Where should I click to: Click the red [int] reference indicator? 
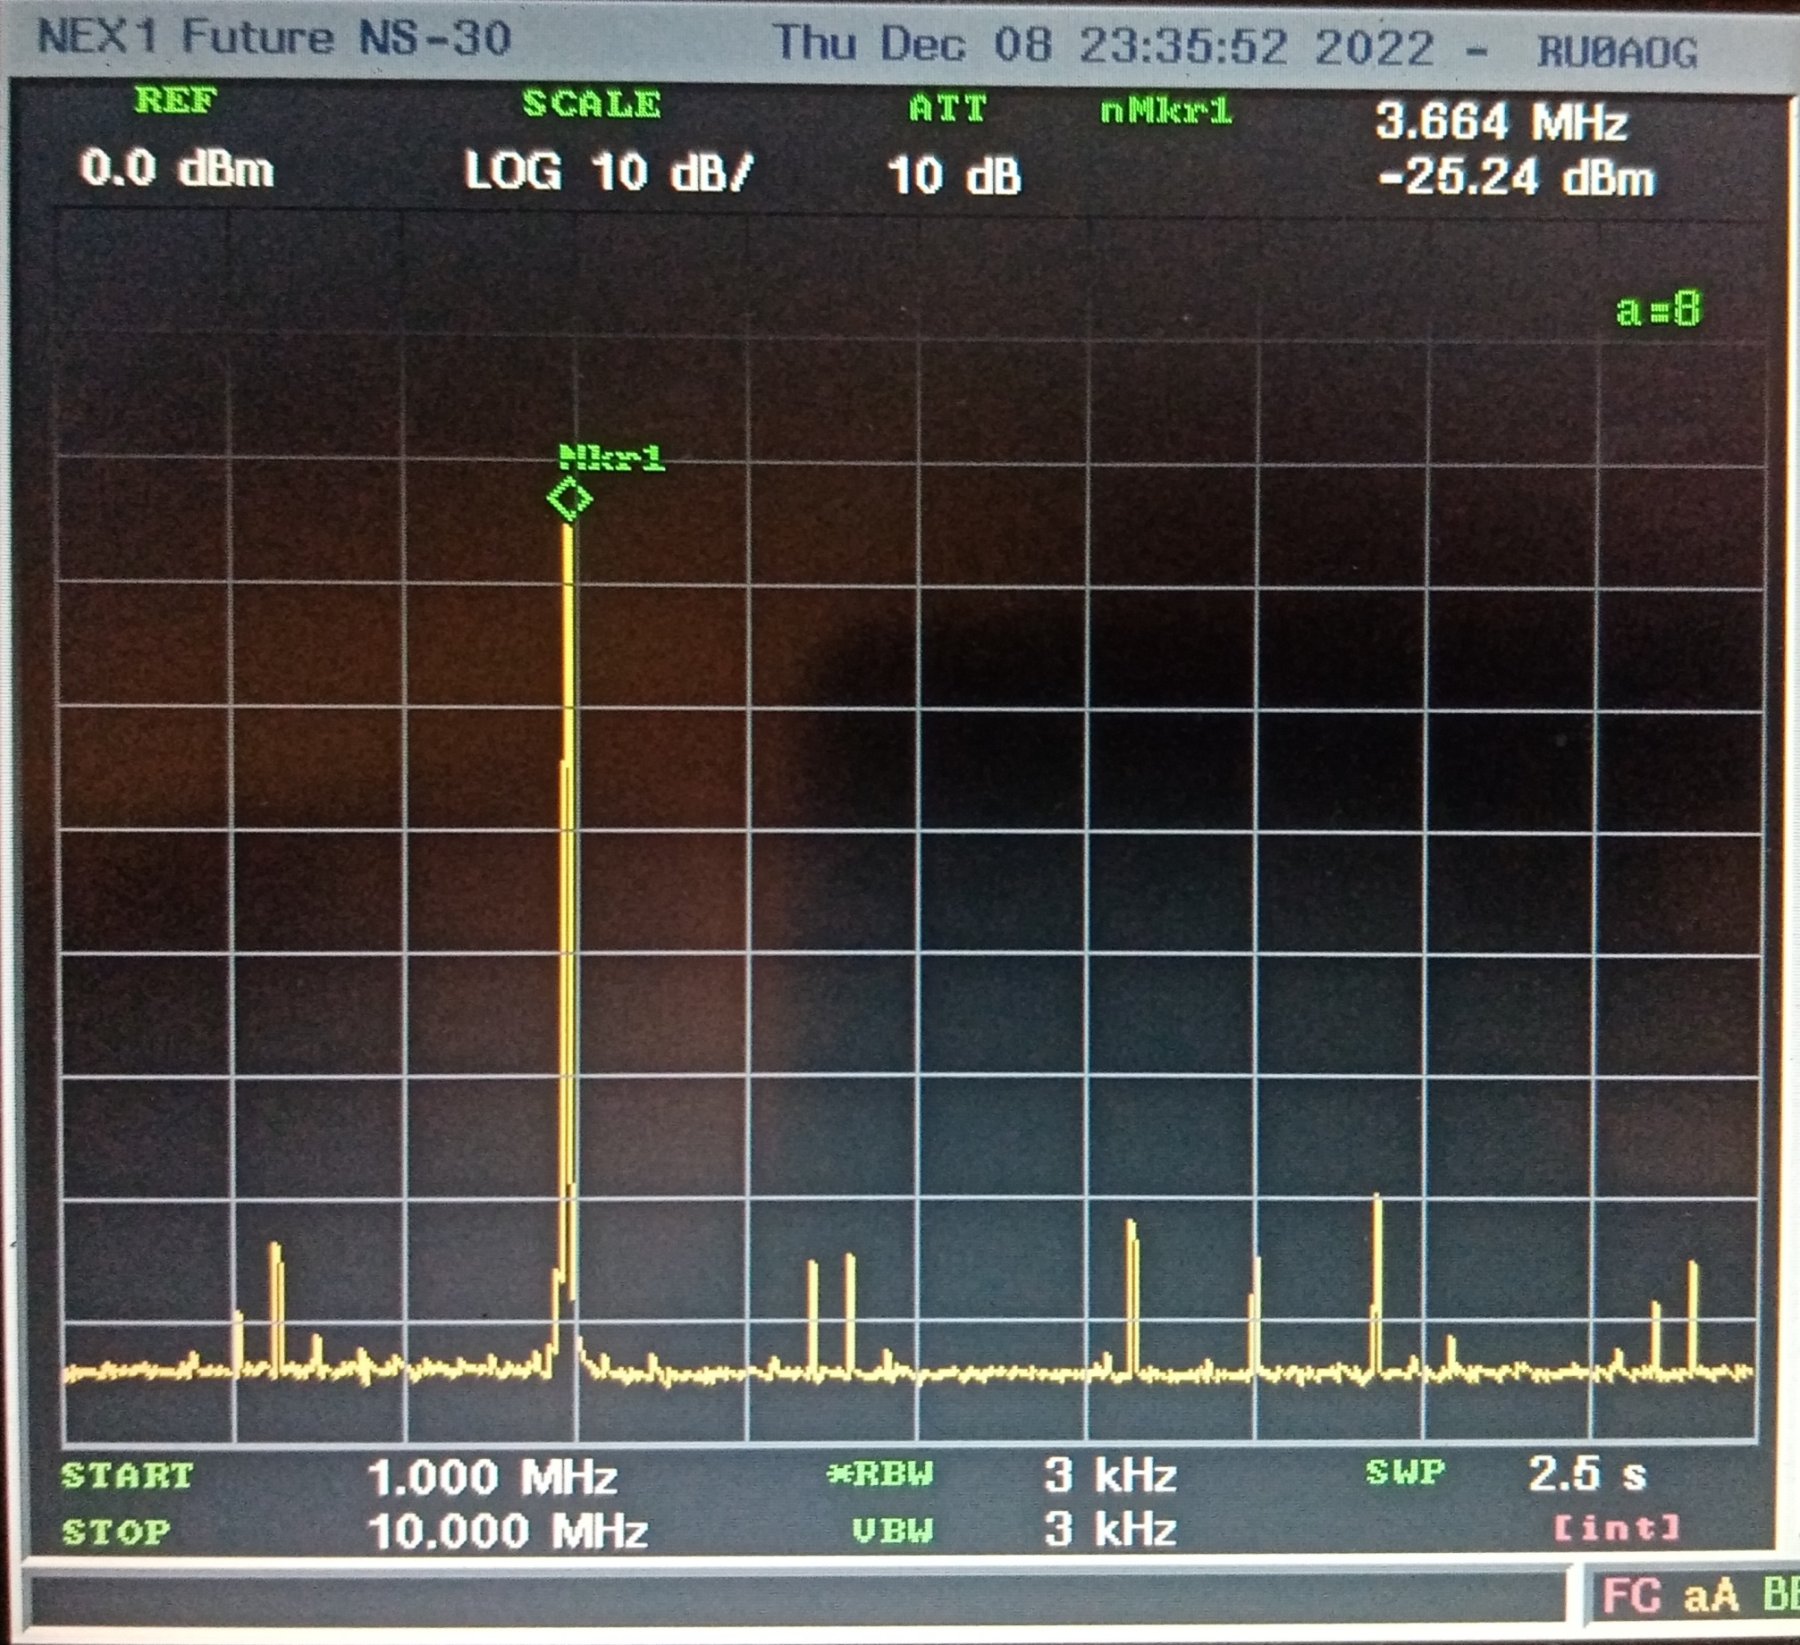(x=1616, y=1527)
